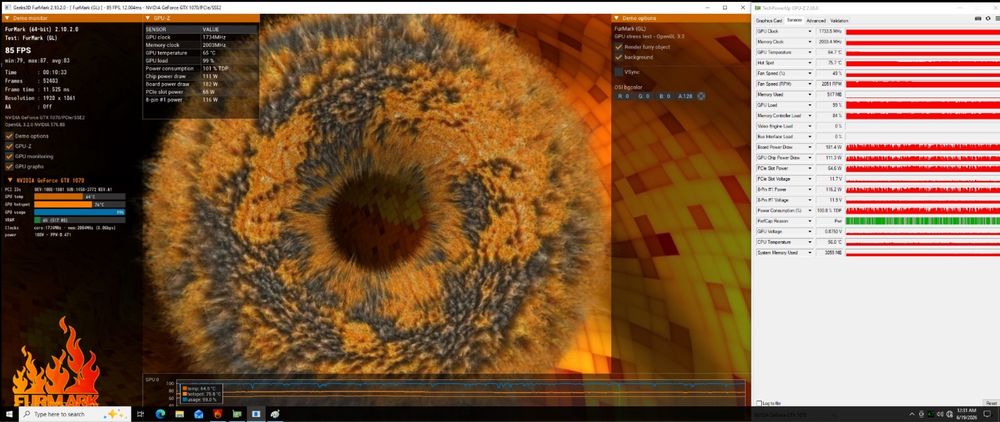The image size is (1000, 422).
Task: Click the date and time in taskbar
Action: [x=968, y=414]
